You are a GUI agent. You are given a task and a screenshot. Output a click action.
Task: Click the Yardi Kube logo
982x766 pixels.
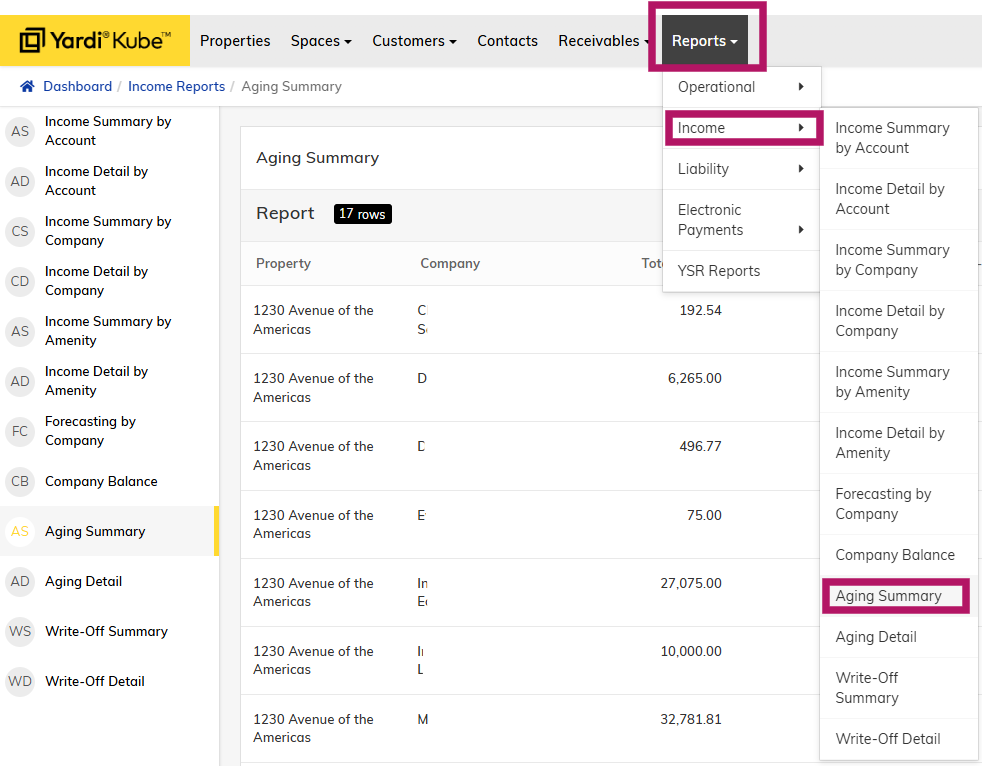pos(95,41)
